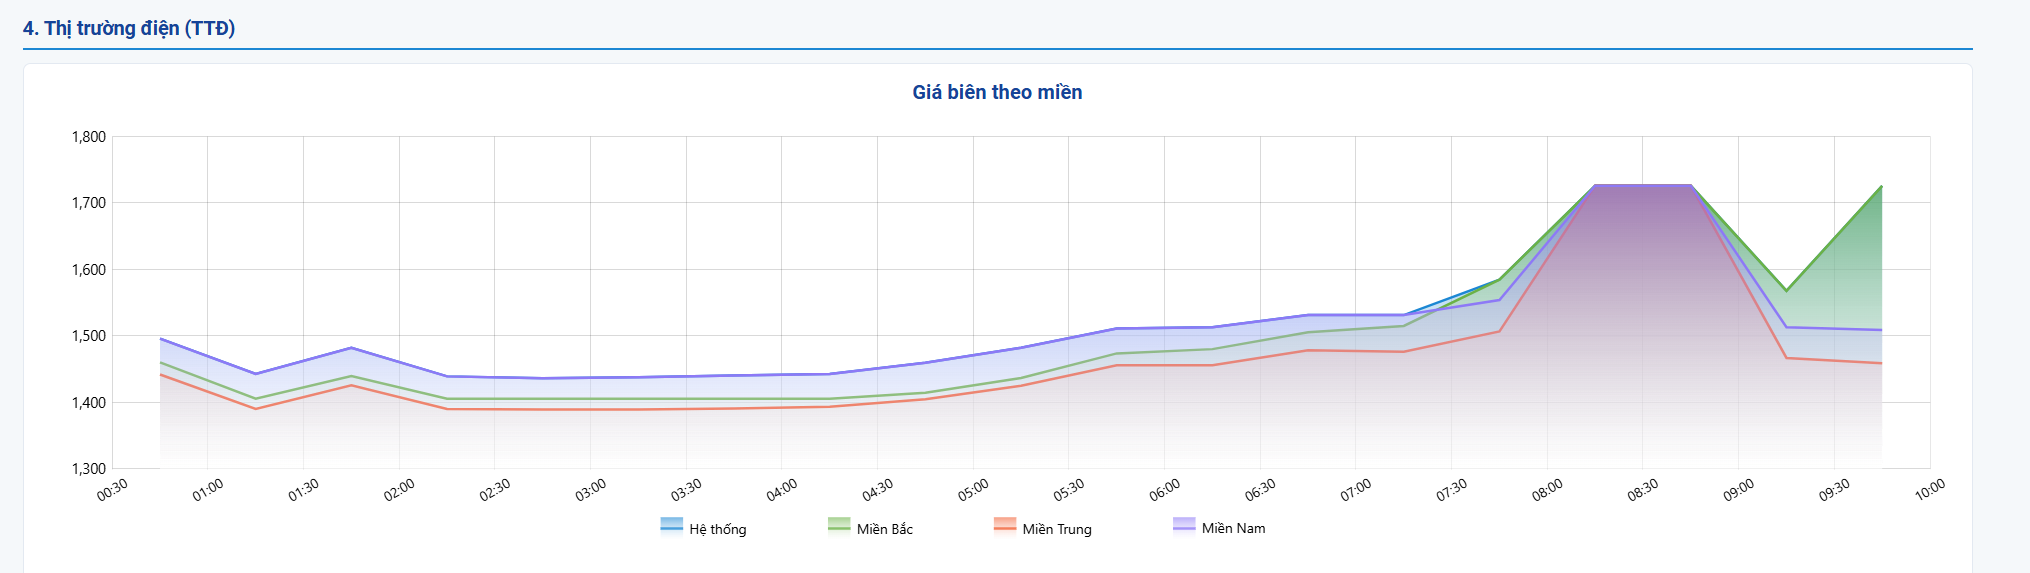Click the purple Miền Nam legend swatch

coord(1184,526)
